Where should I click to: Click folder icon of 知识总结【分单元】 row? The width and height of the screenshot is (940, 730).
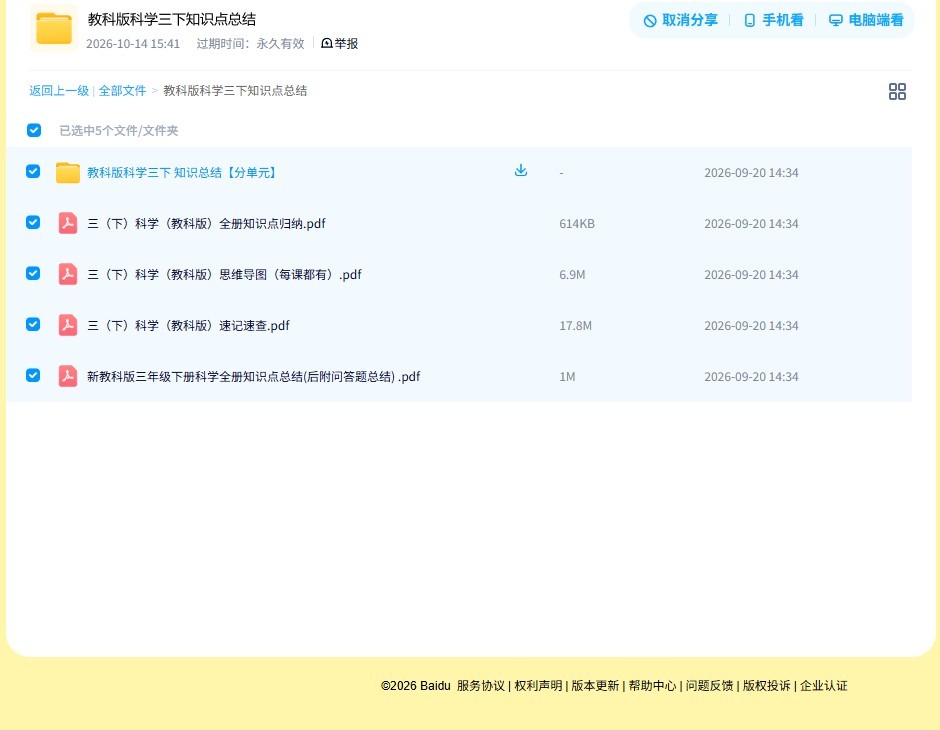(x=68, y=173)
